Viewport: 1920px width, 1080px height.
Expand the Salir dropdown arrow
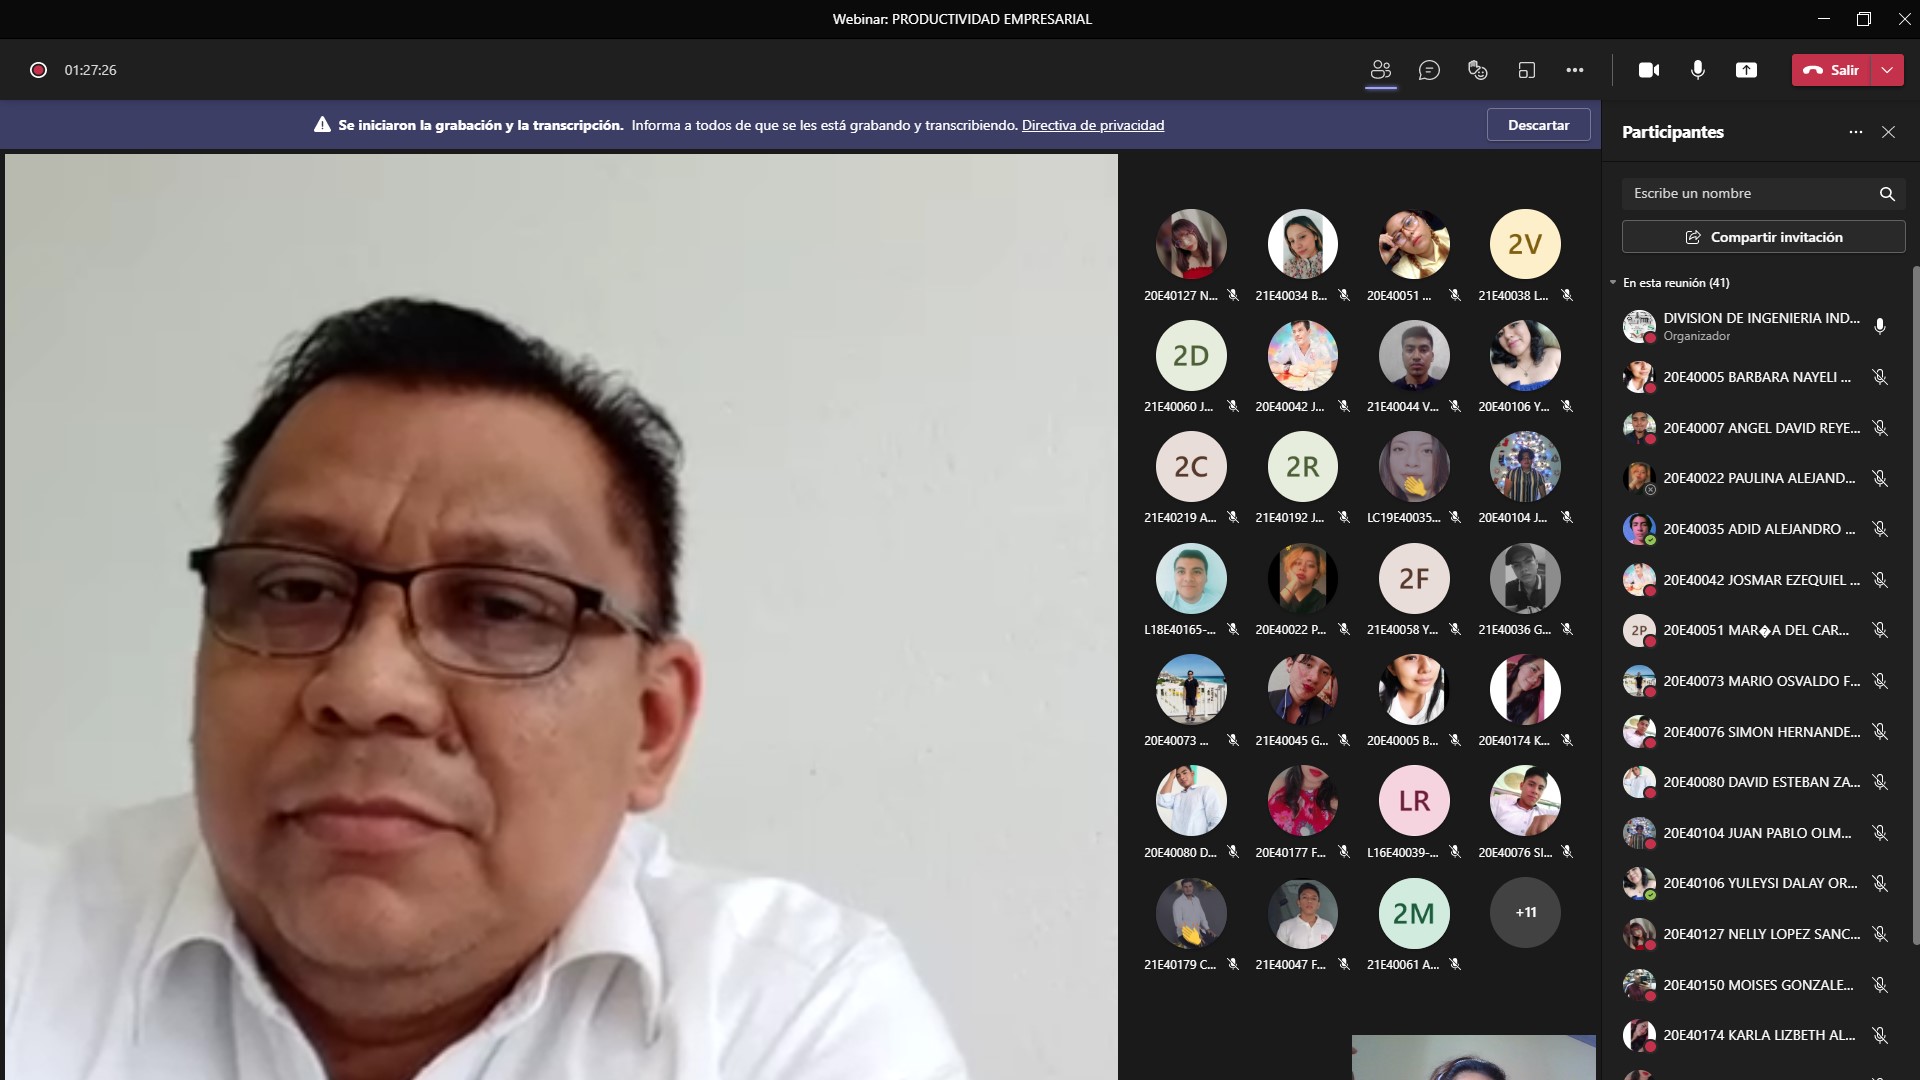(1887, 70)
